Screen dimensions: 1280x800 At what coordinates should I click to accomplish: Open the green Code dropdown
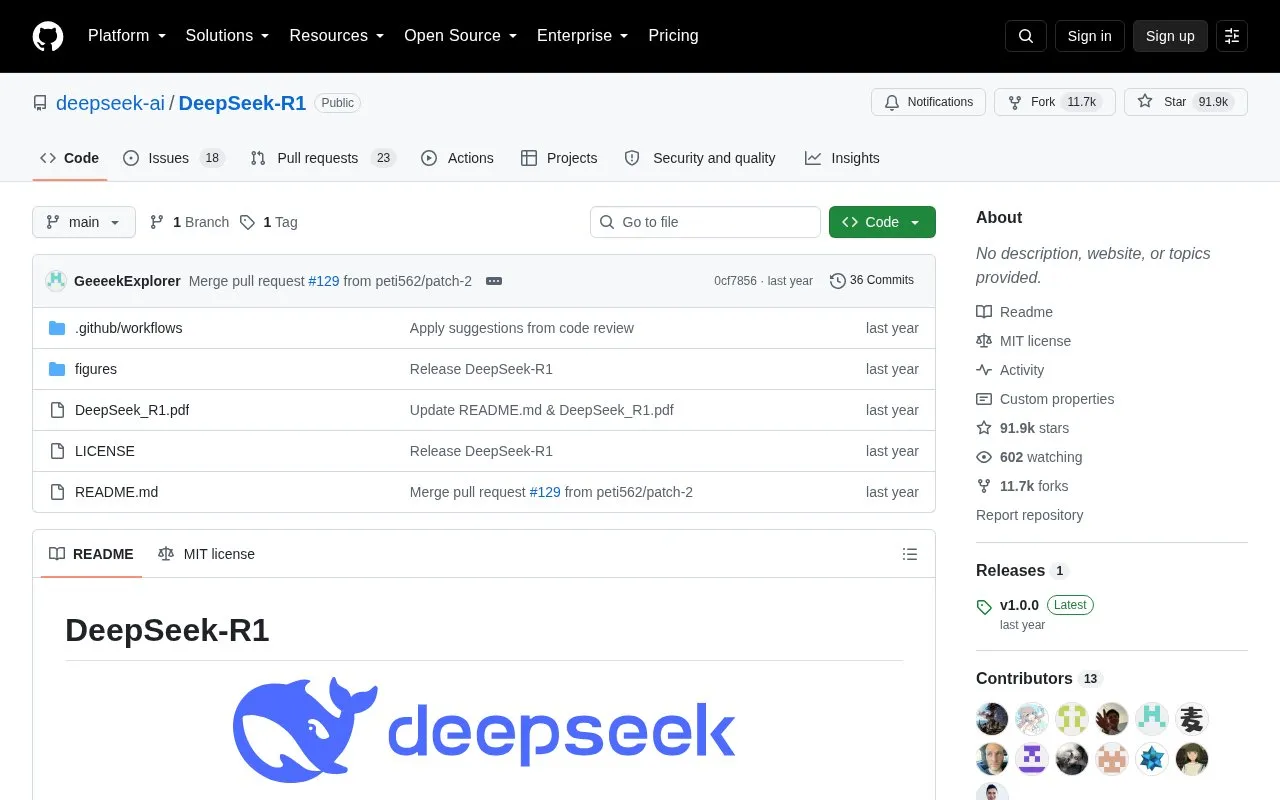(x=882, y=222)
